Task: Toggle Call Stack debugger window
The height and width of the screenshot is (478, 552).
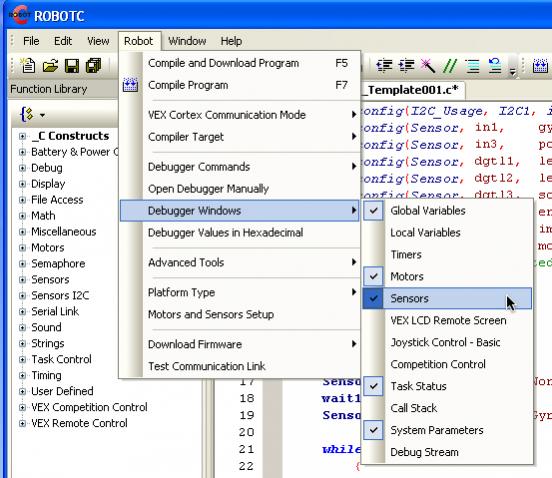Action: (447, 408)
